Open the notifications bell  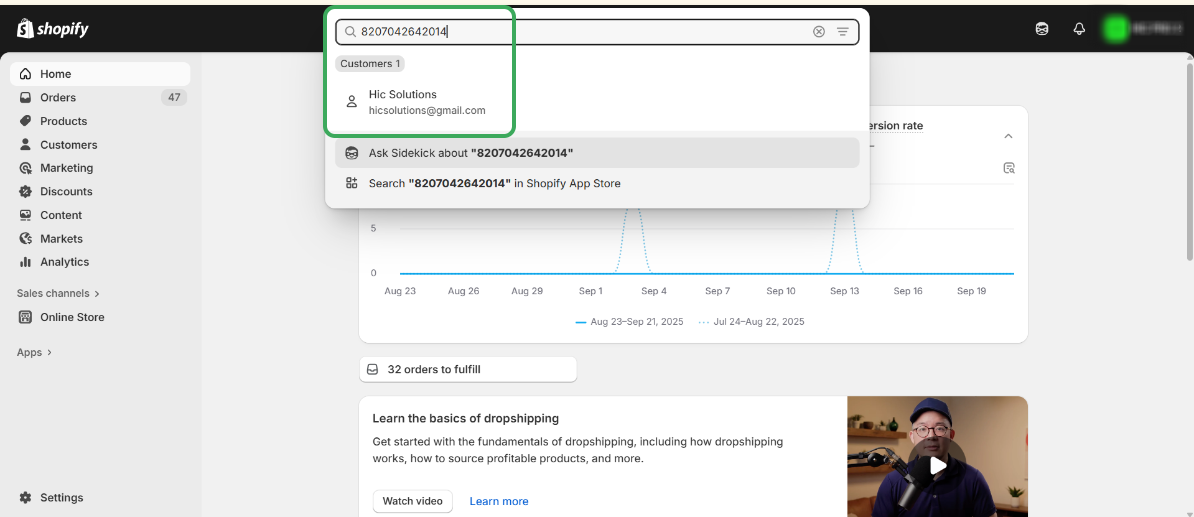coord(1079,29)
